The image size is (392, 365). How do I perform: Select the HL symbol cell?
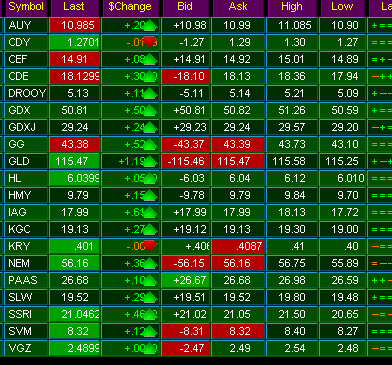coord(26,178)
